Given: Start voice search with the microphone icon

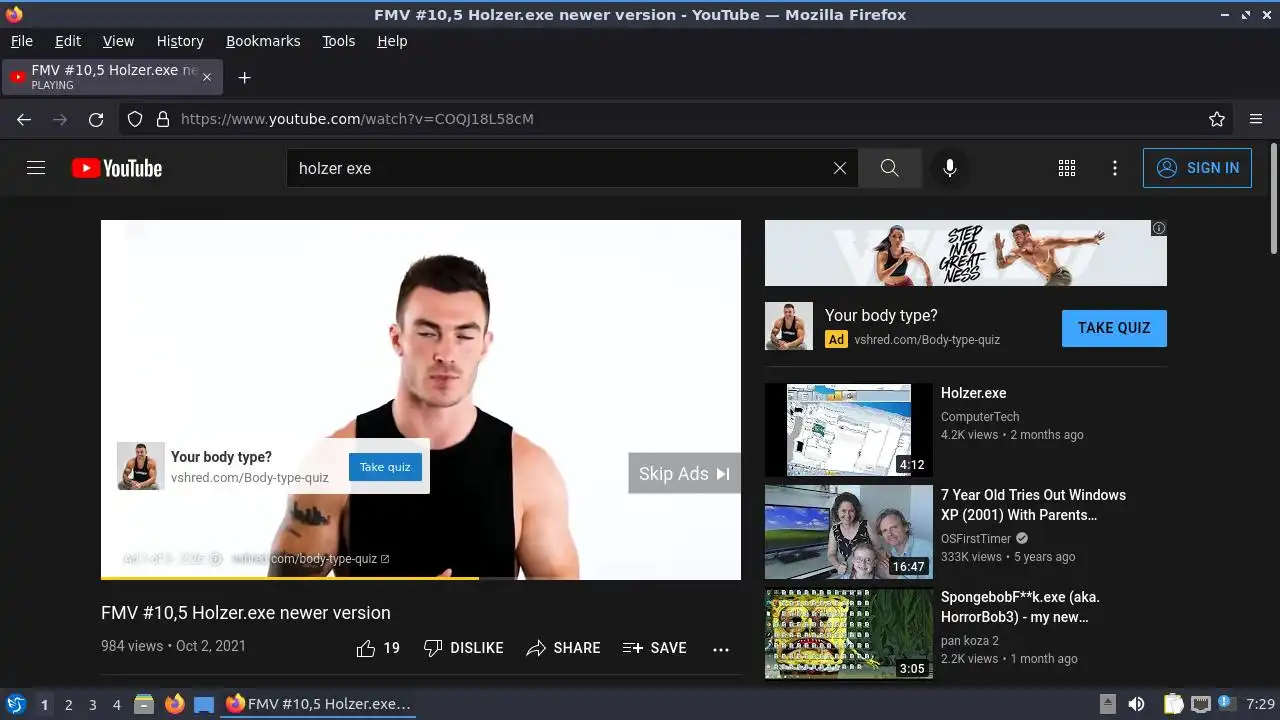Looking at the screenshot, I should pyautogui.click(x=950, y=168).
